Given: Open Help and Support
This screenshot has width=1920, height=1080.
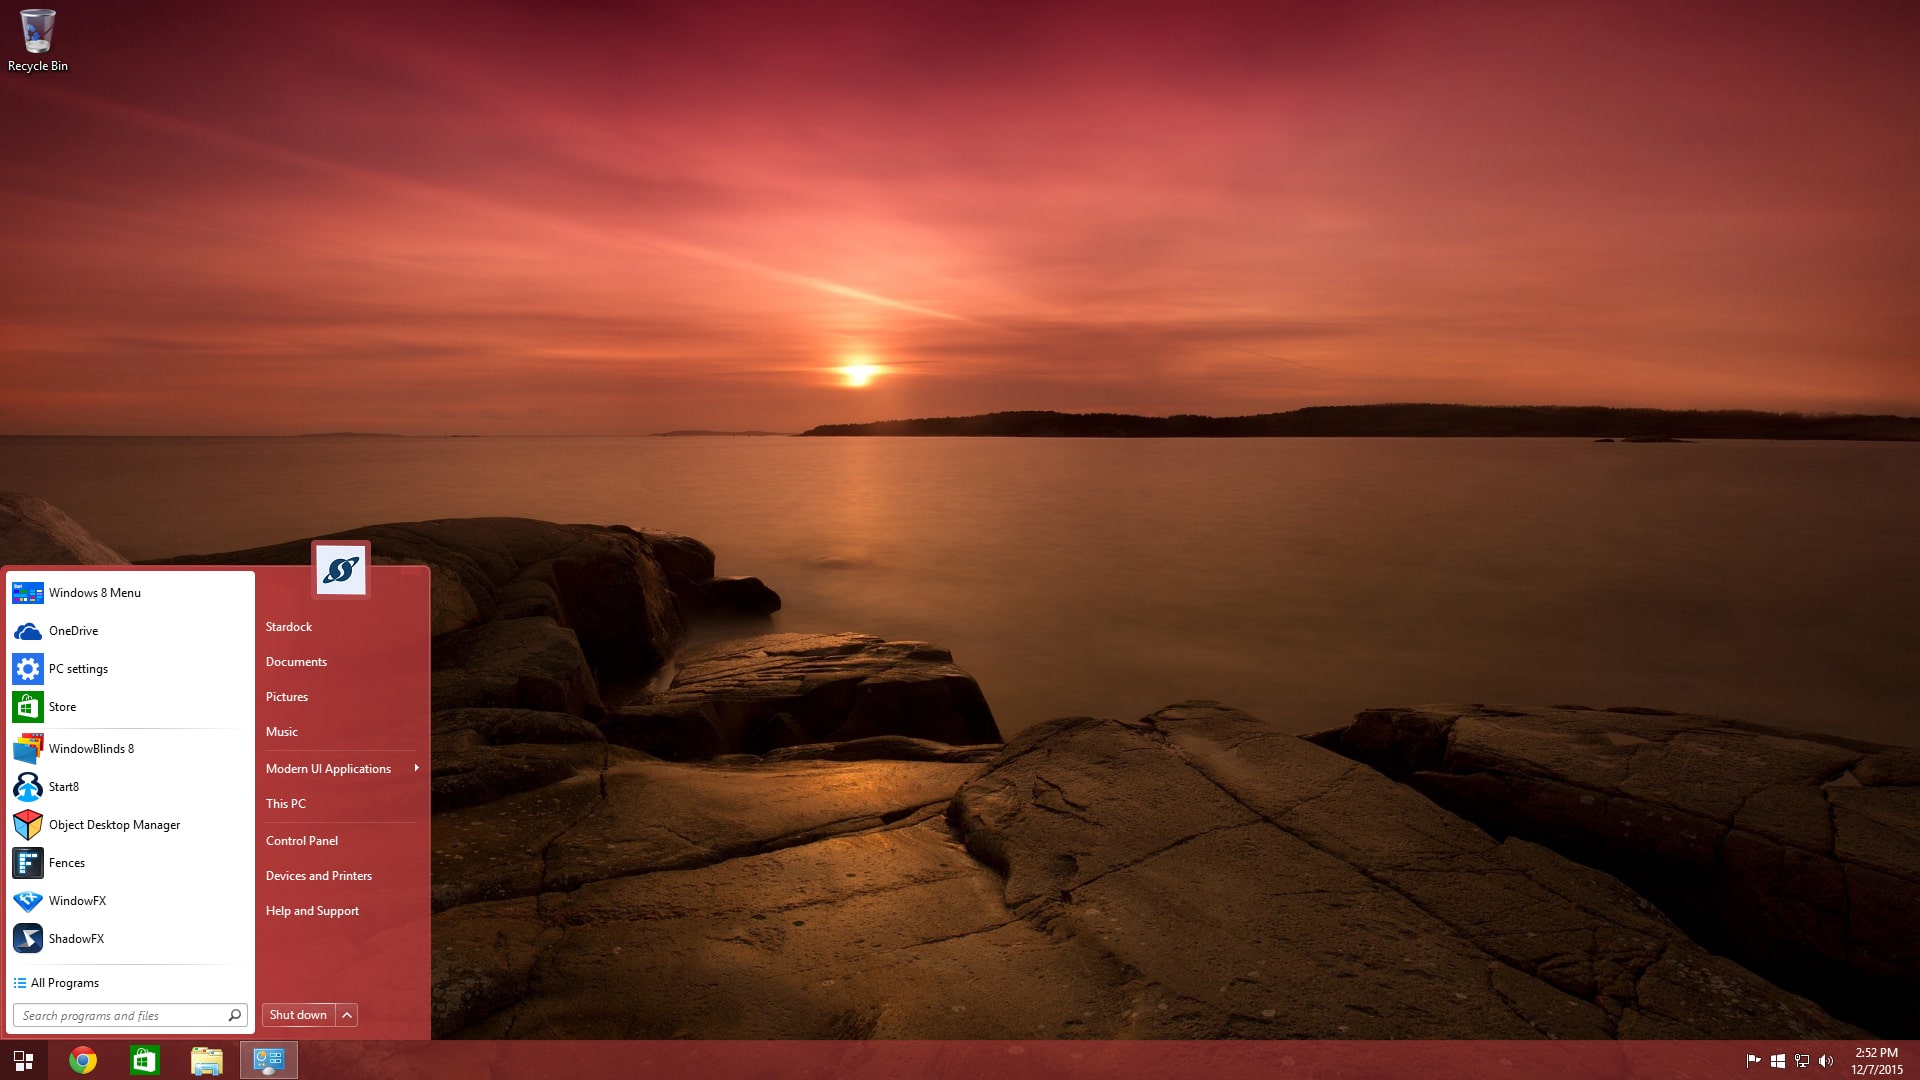Looking at the screenshot, I should point(312,911).
